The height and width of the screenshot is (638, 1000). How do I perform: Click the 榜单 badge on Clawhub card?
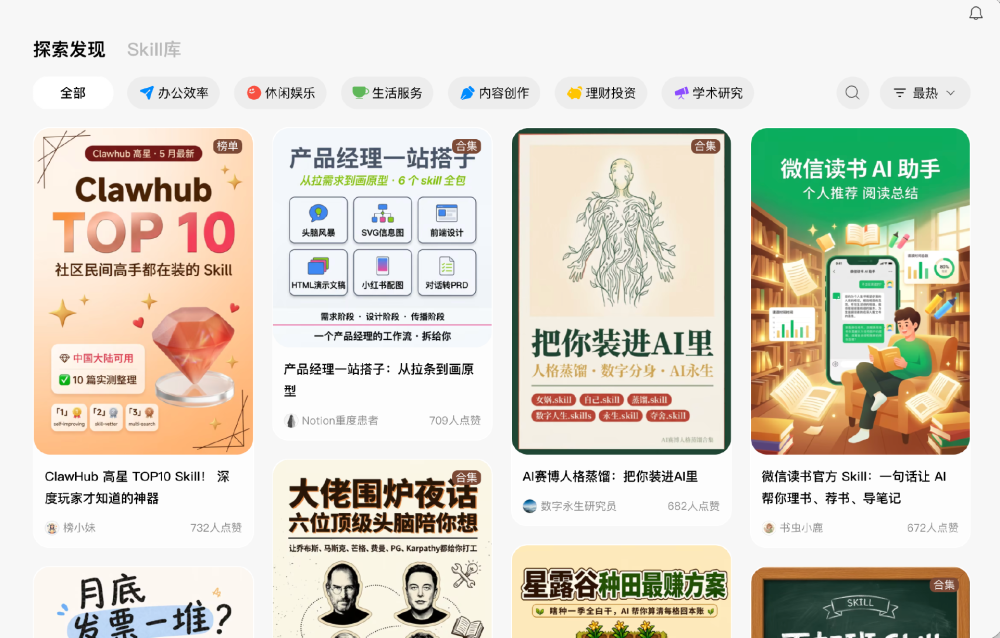click(x=227, y=146)
